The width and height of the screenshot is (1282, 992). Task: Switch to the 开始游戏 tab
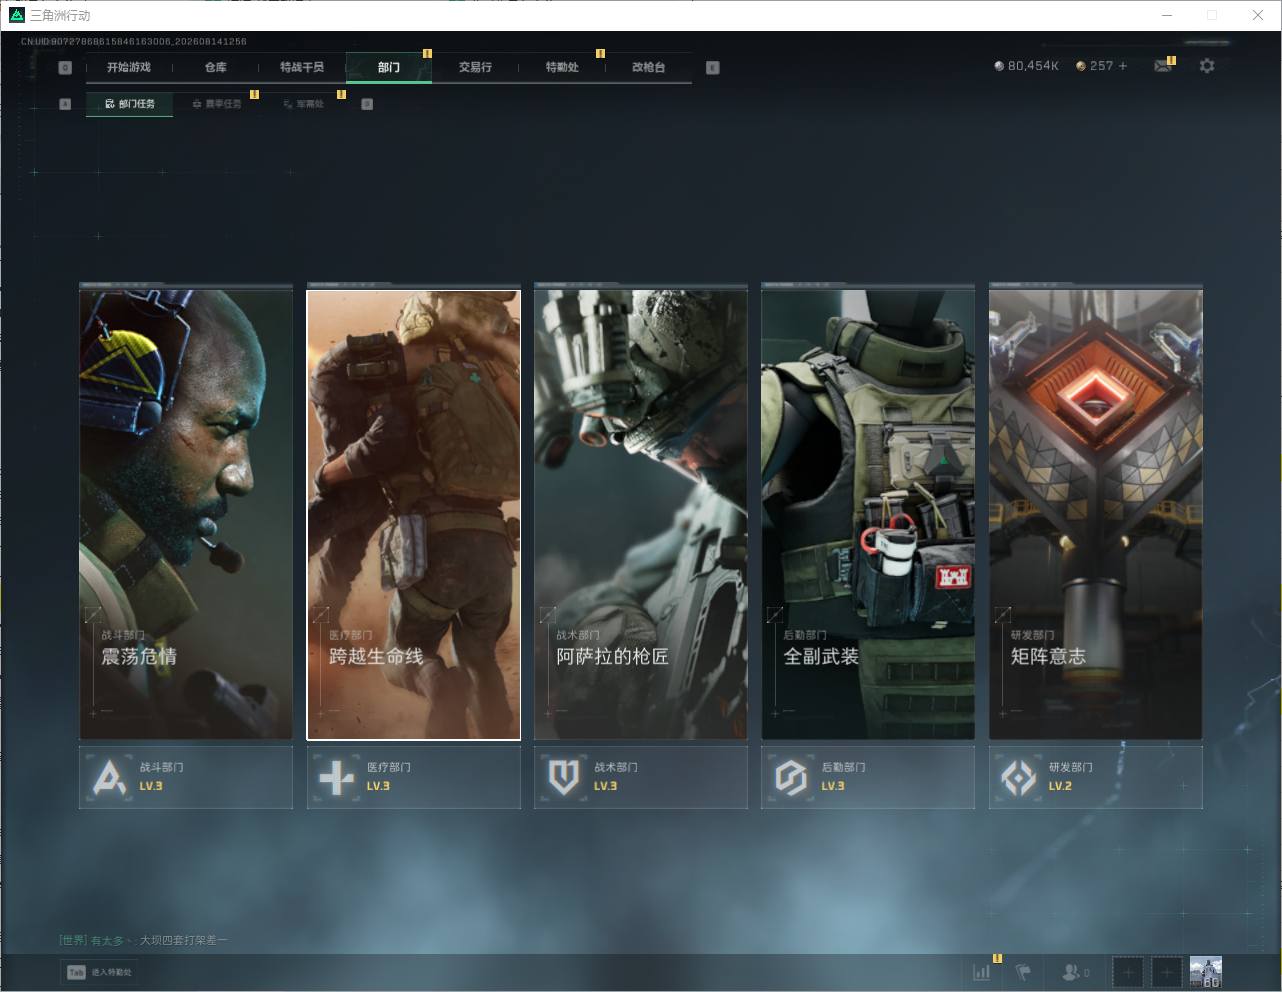(x=129, y=67)
